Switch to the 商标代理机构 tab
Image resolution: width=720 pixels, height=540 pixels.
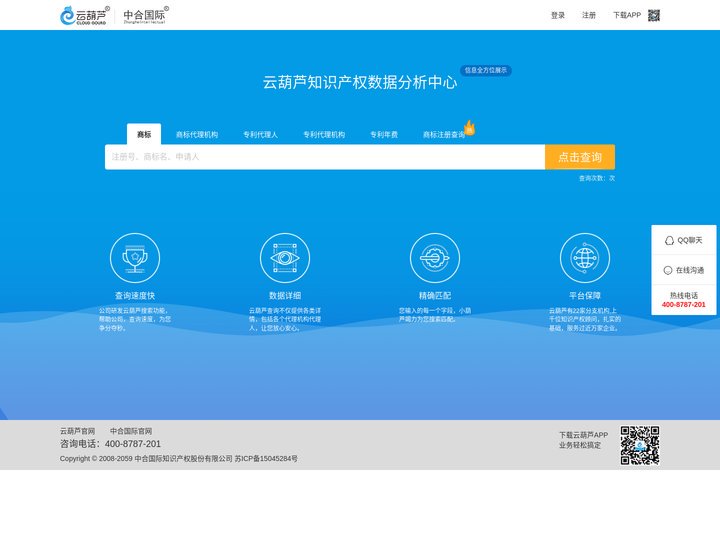(x=197, y=135)
